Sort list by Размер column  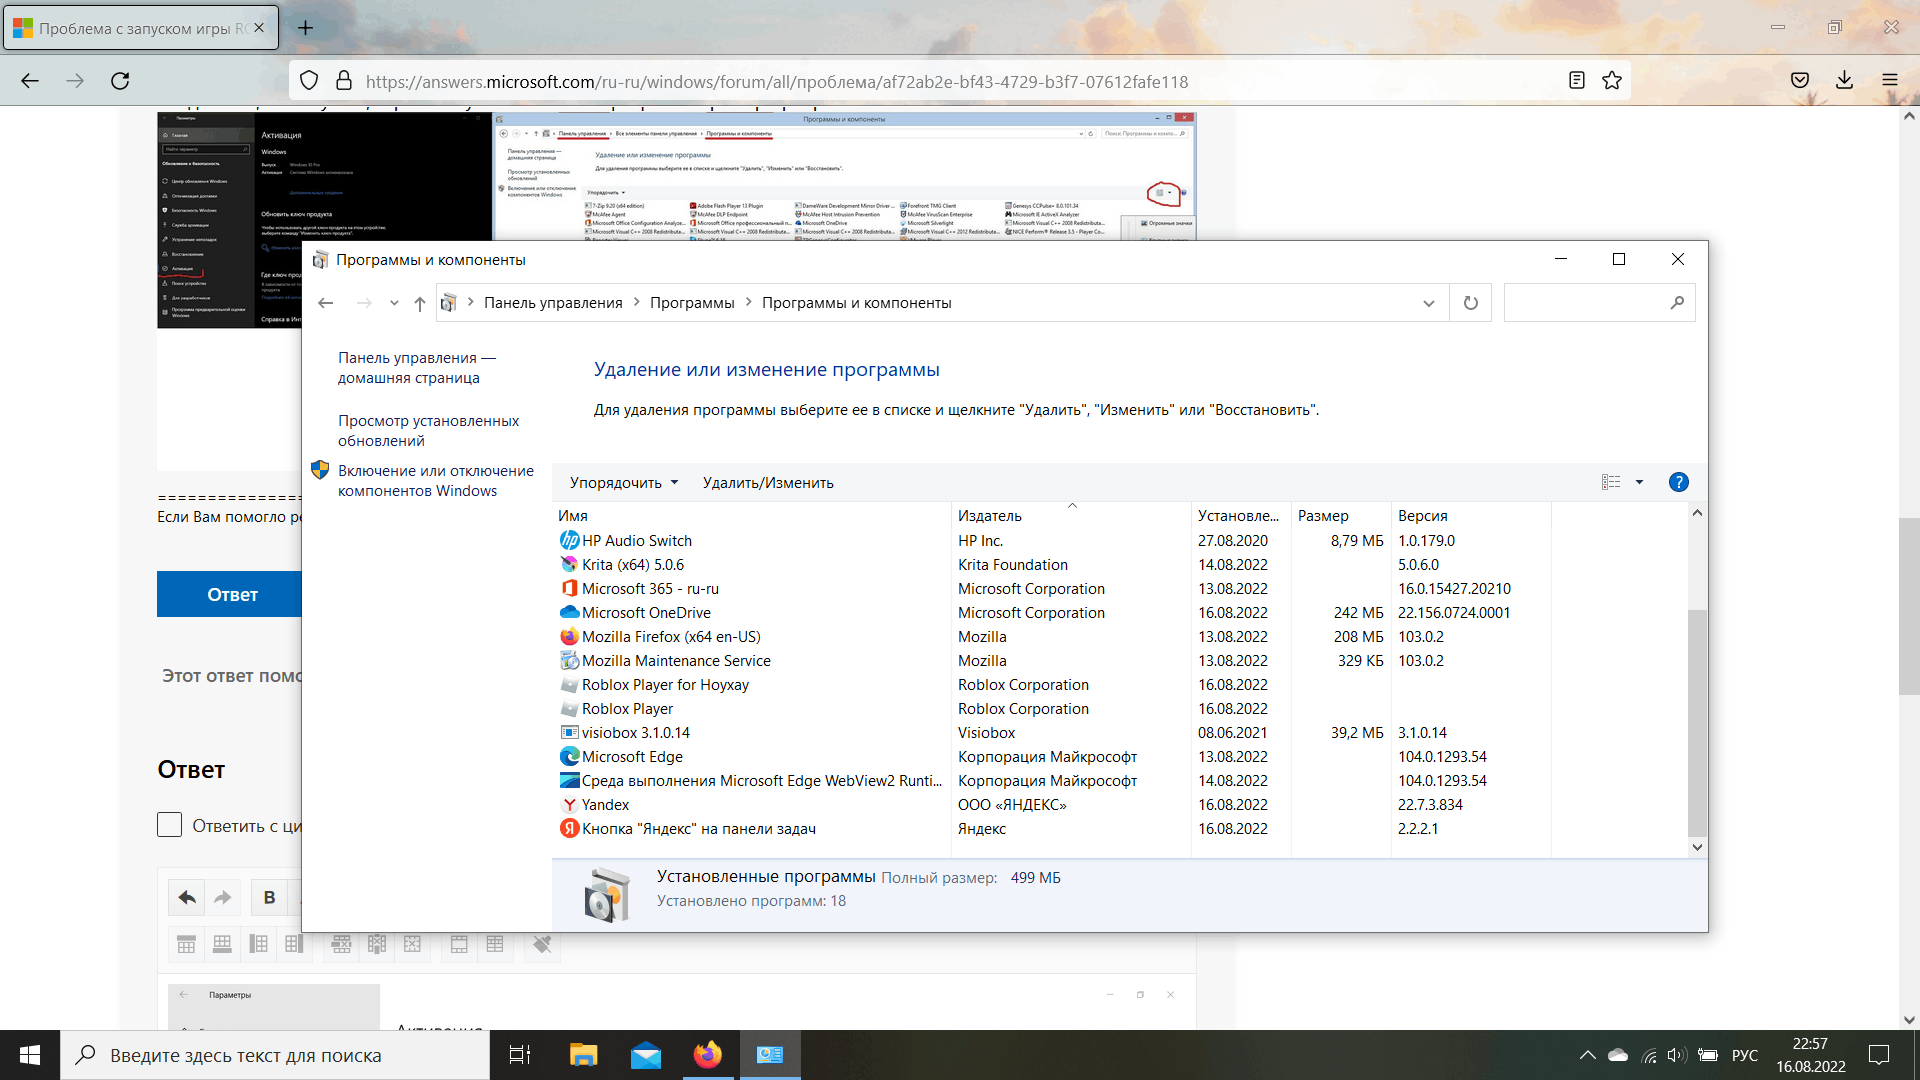1341,515
